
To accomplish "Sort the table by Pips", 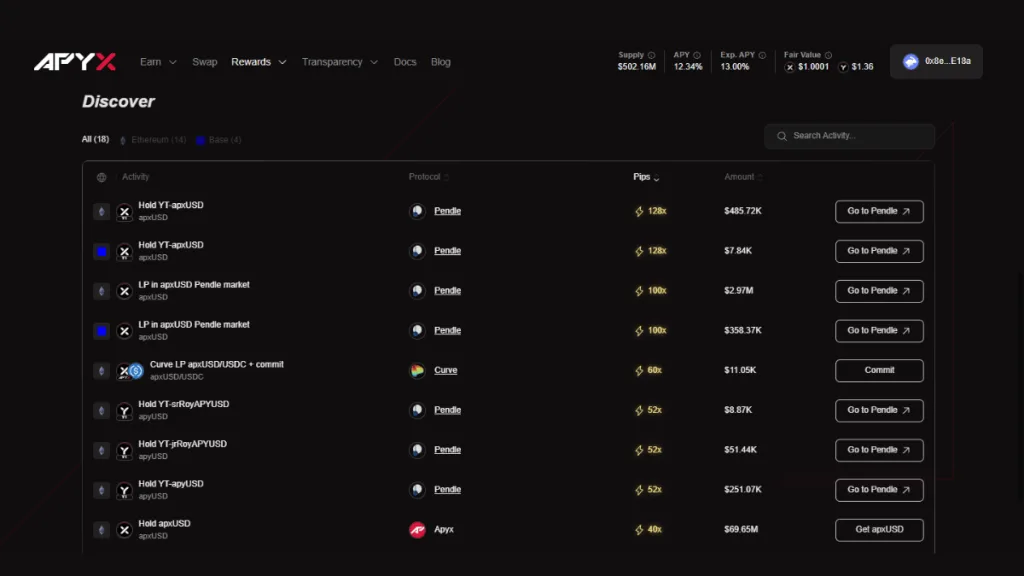I will [646, 177].
